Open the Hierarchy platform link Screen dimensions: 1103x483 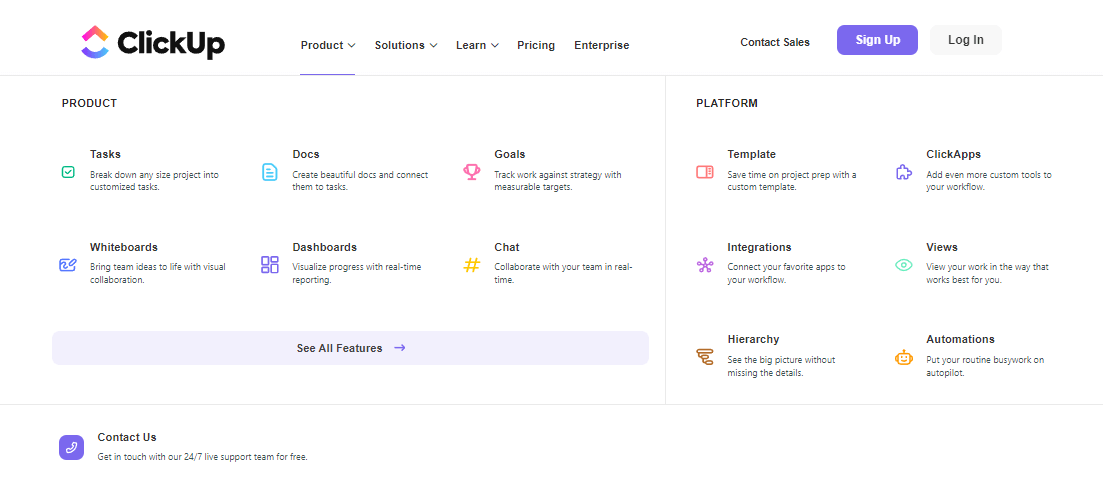(x=753, y=339)
